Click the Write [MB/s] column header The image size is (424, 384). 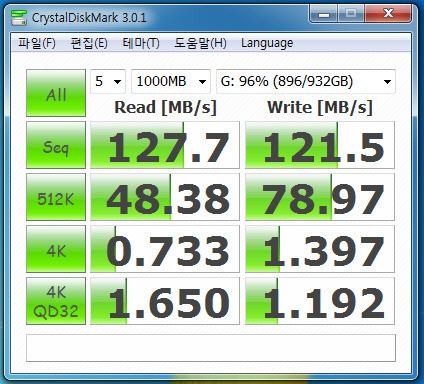click(320, 107)
